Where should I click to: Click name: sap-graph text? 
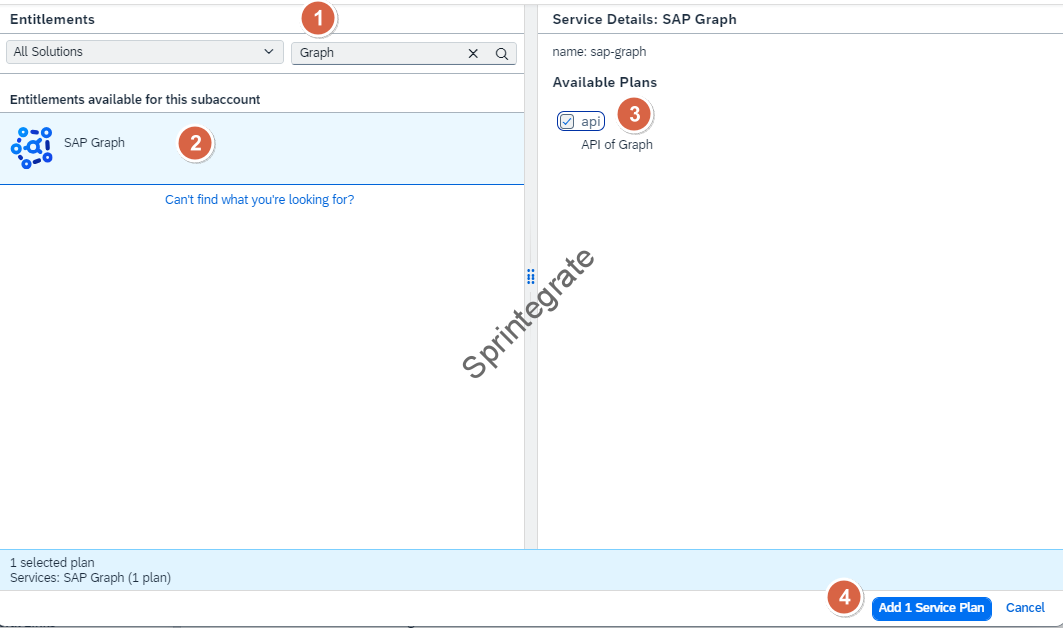599,52
